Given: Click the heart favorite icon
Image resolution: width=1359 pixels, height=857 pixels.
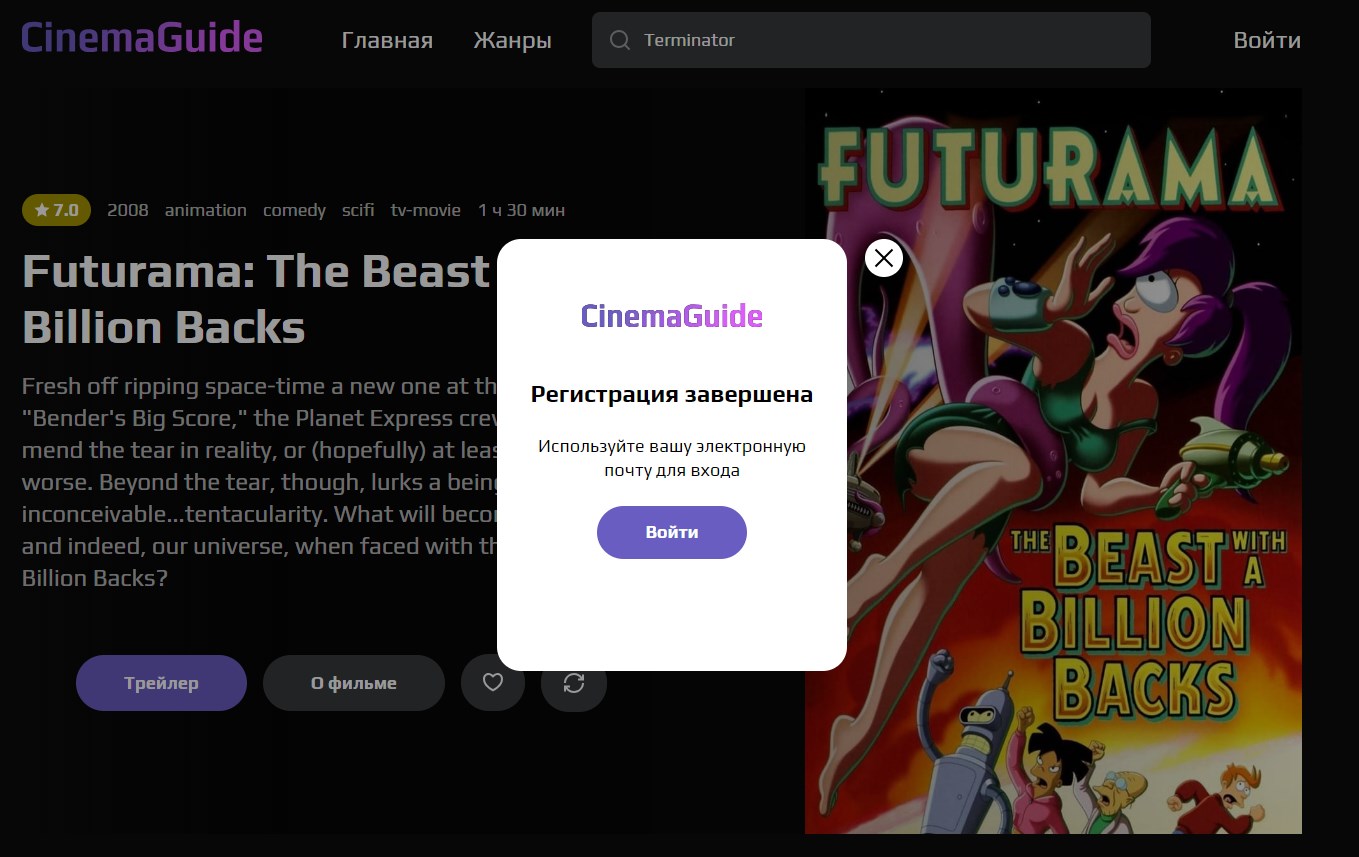Looking at the screenshot, I should click(492, 683).
